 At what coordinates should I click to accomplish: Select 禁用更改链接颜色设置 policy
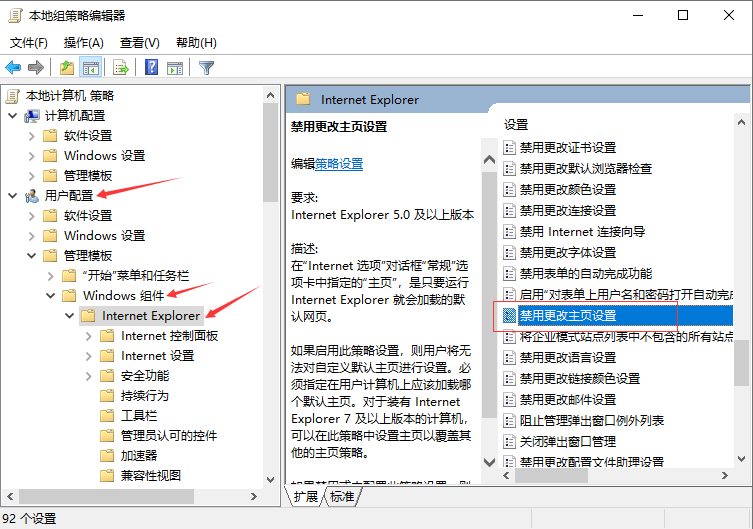coord(580,379)
